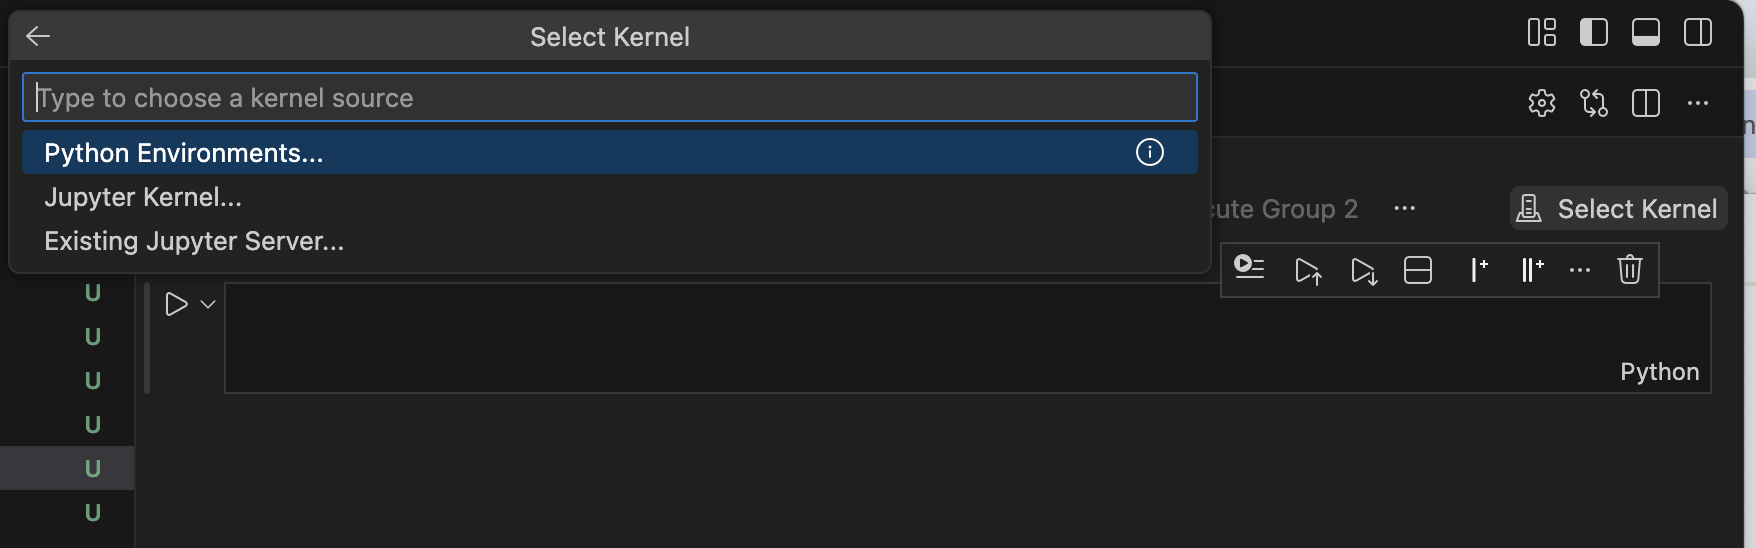The width and height of the screenshot is (1756, 548).
Task: Change cell language mode Python label
Action: pos(1659,372)
